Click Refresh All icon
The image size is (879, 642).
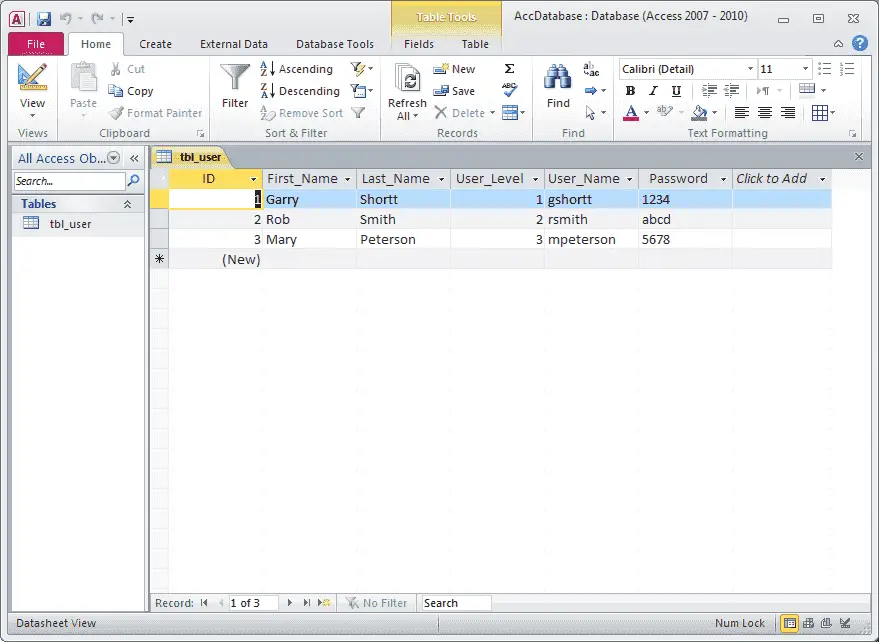[x=408, y=78]
